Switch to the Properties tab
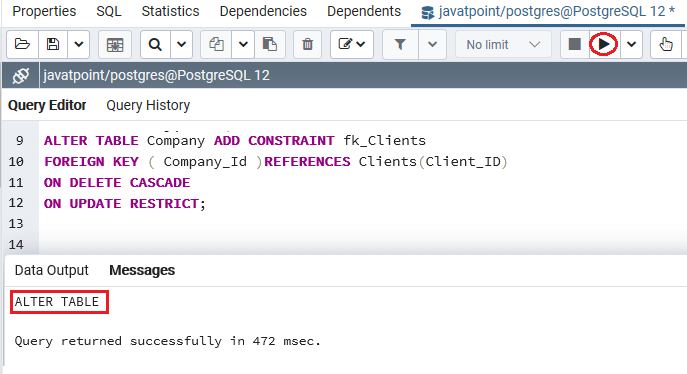 [x=44, y=11]
